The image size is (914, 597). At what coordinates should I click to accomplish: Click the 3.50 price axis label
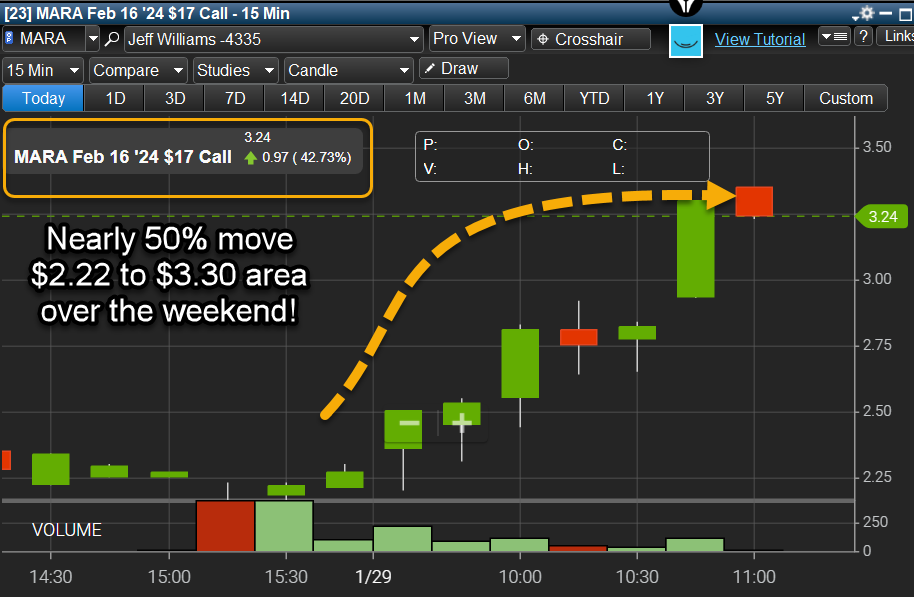coord(877,147)
